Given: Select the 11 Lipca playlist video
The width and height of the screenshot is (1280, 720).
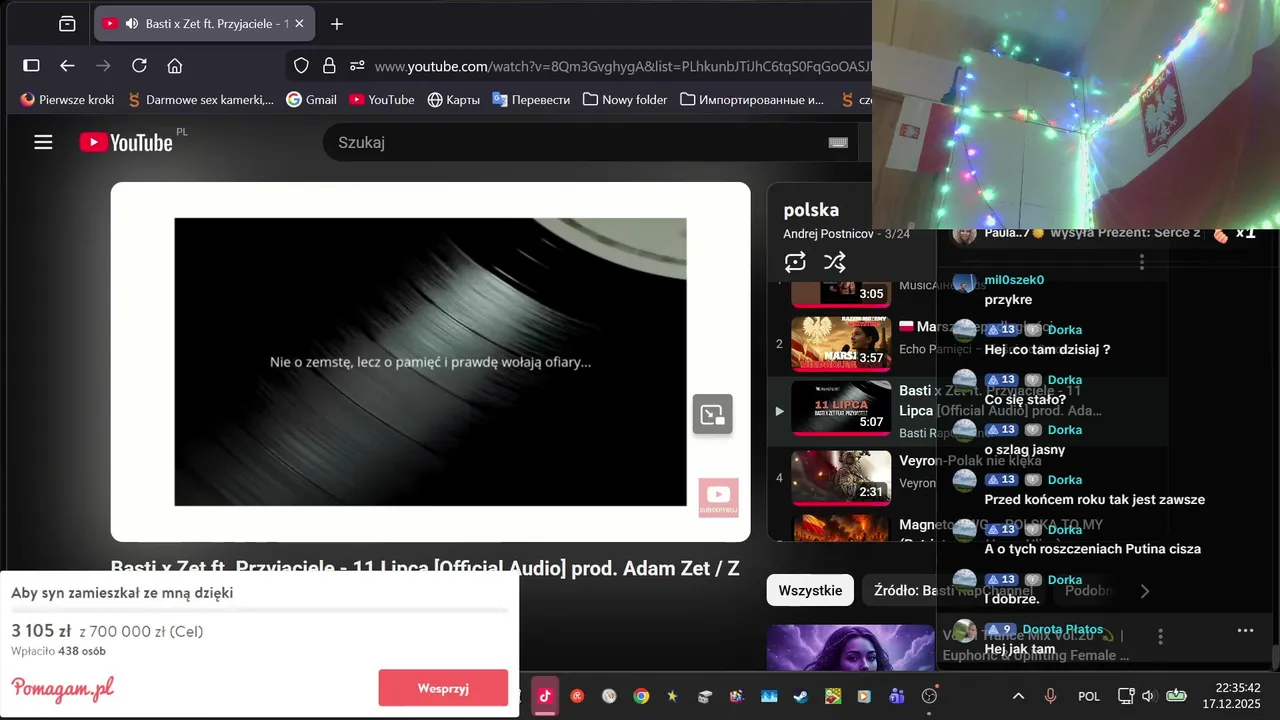Looking at the screenshot, I should [x=841, y=408].
